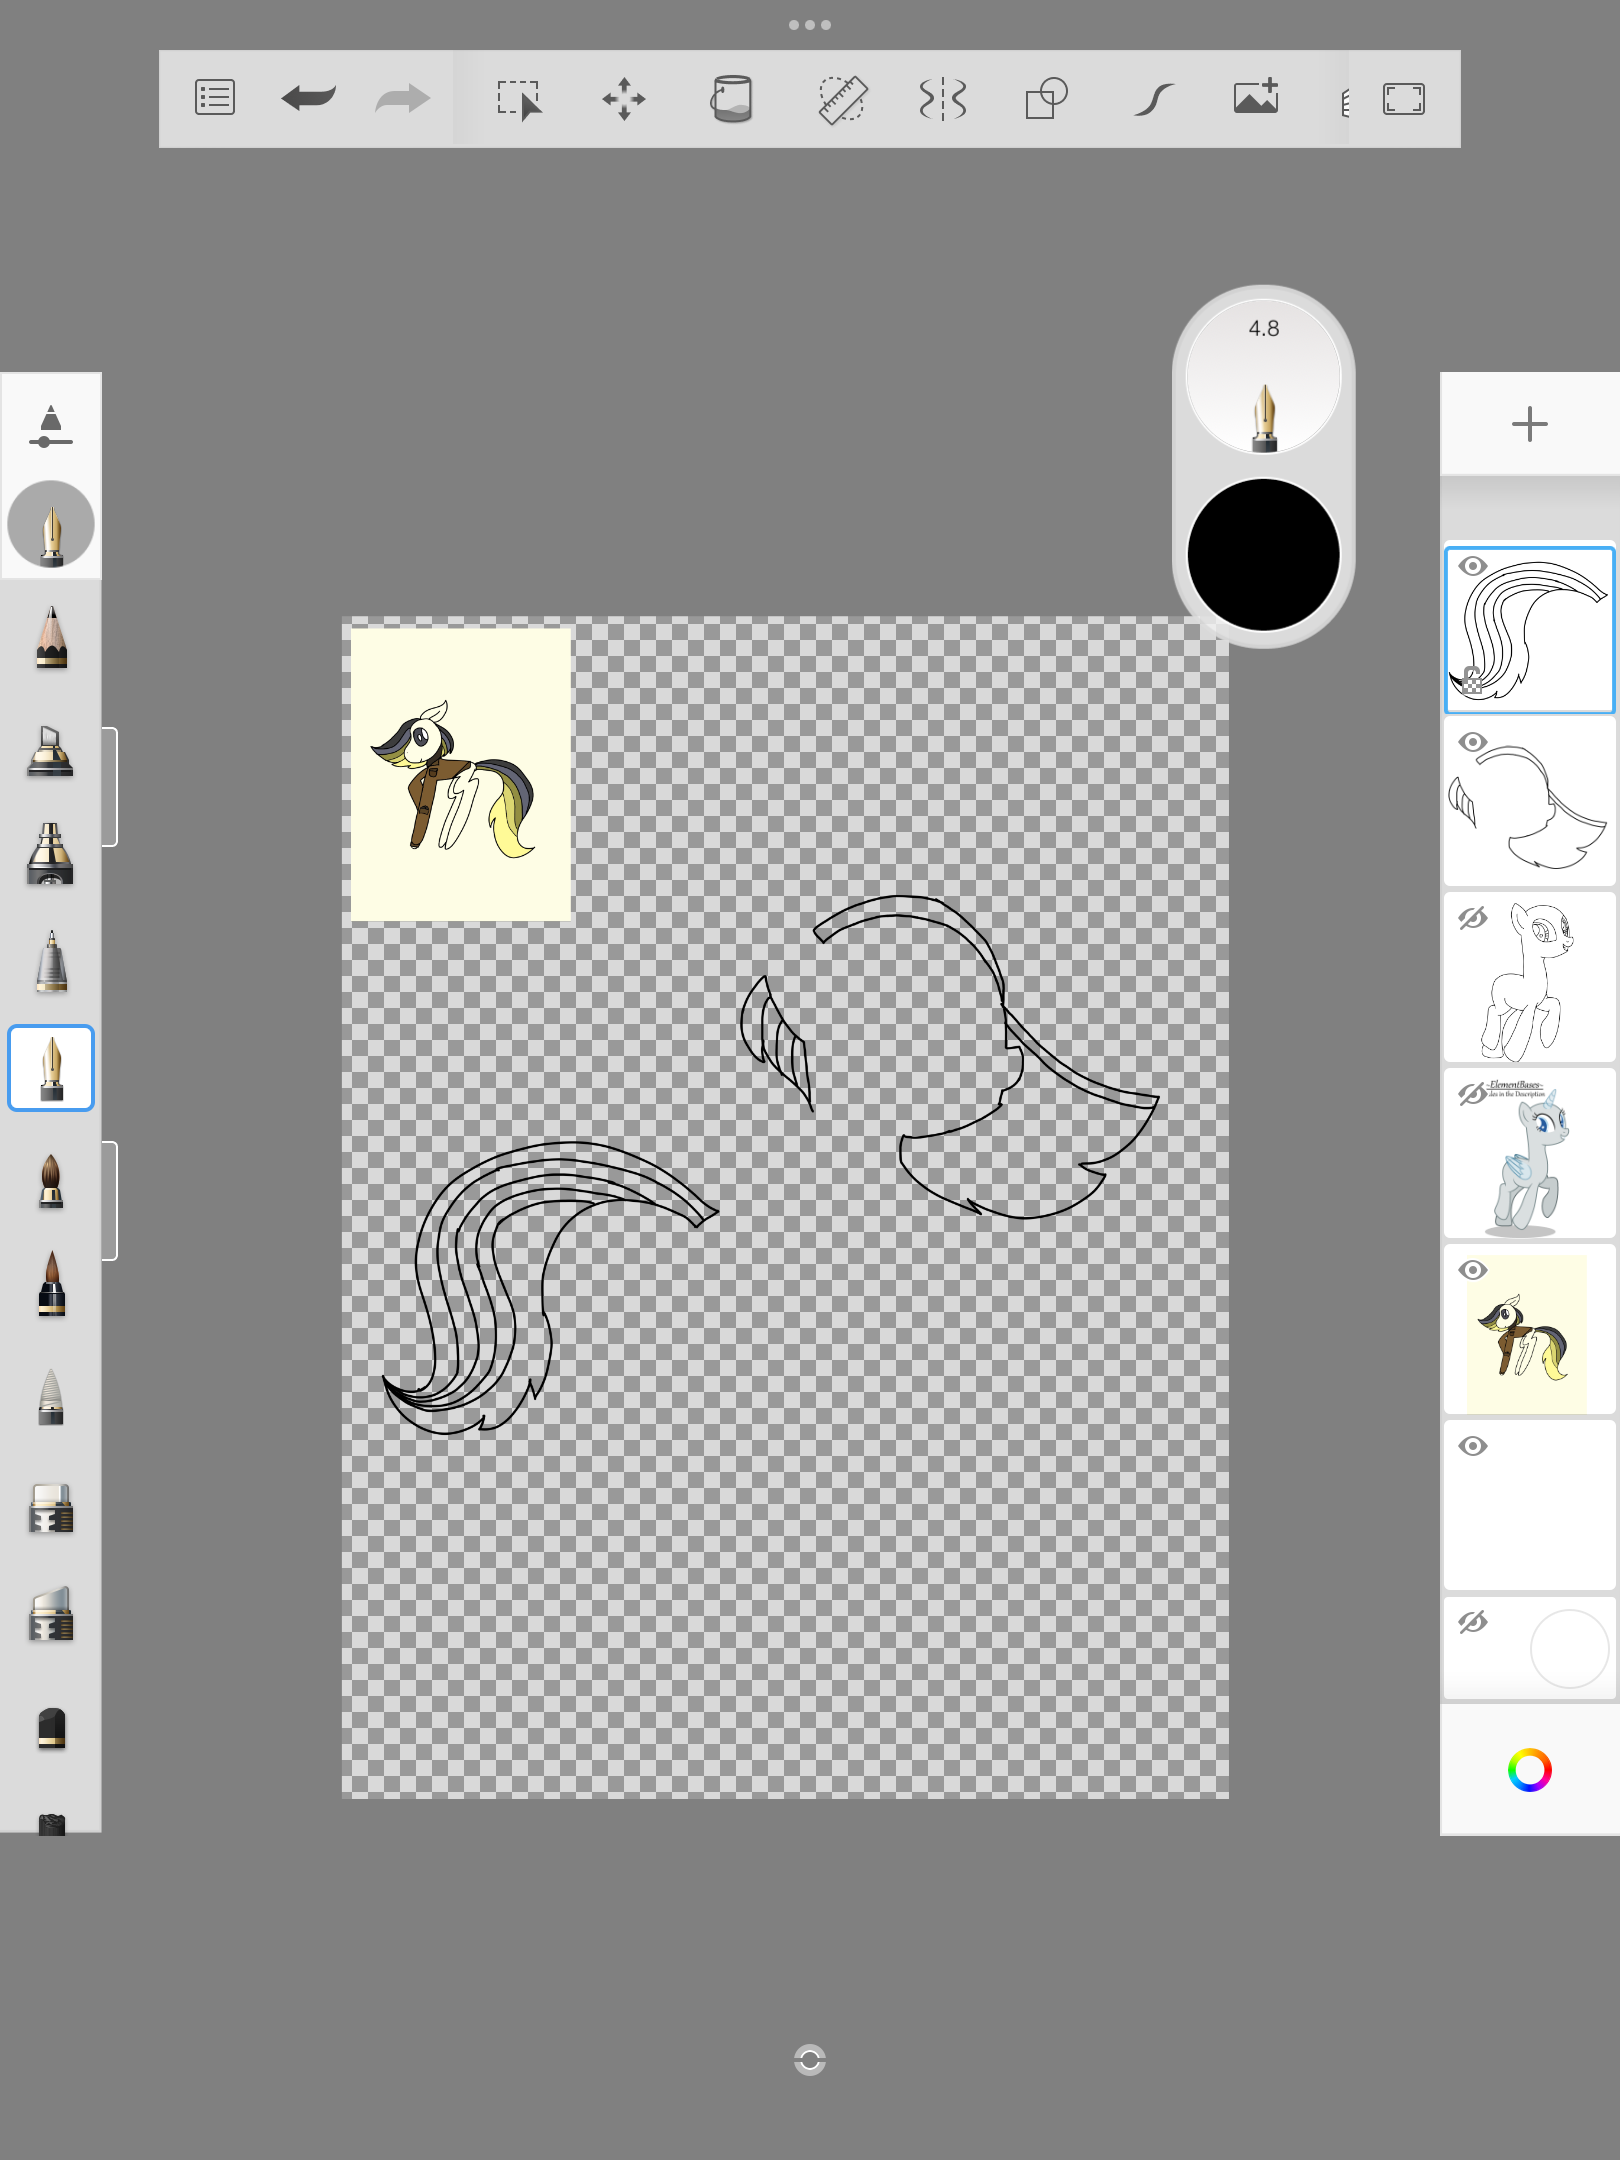Screen dimensions: 1620x2160
Task: Import an image with Add Image
Action: coord(1256,96)
